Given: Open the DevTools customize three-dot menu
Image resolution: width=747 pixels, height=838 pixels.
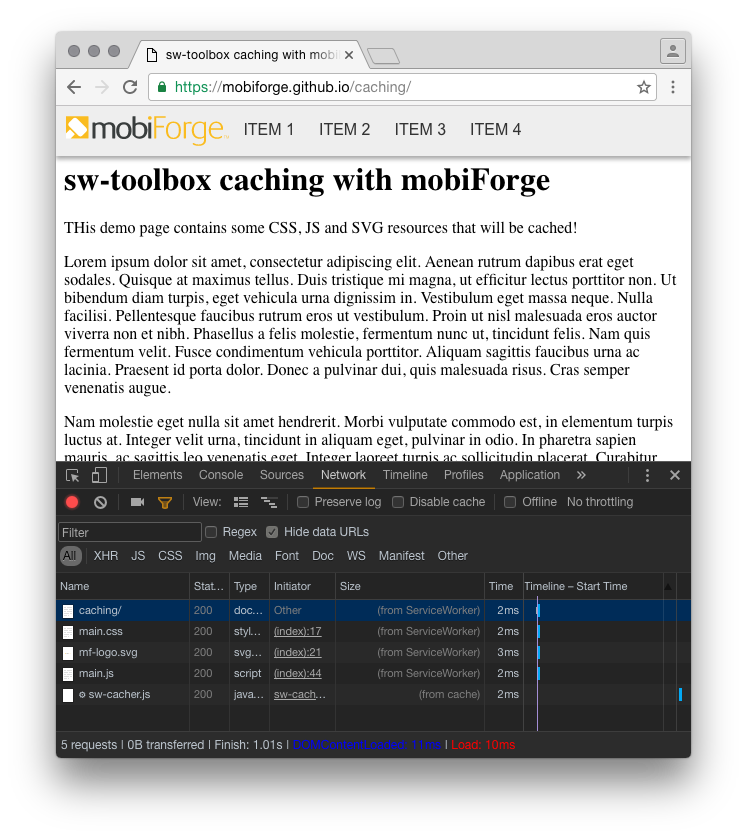Looking at the screenshot, I should point(647,475).
